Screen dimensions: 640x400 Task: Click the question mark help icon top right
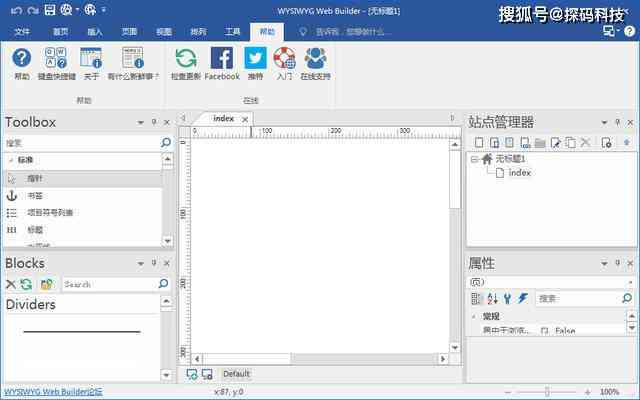point(630,31)
